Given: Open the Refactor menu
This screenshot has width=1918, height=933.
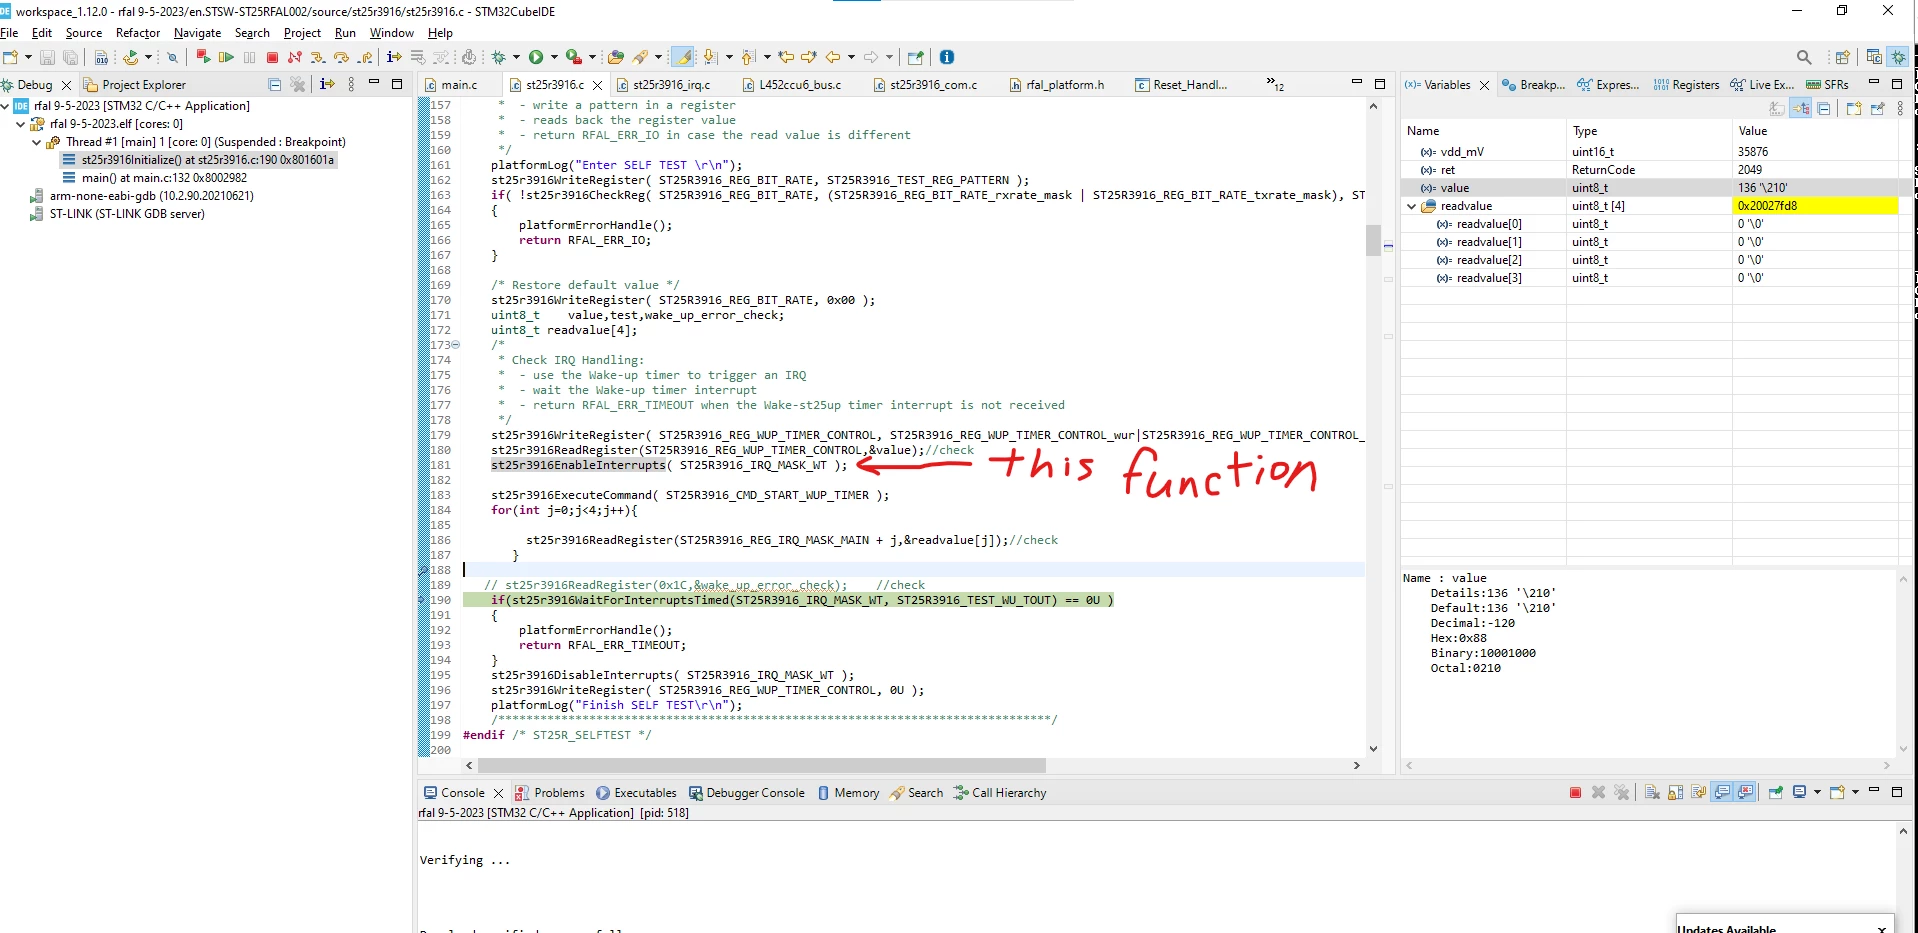Looking at the screenshot, I should point(138,33).
